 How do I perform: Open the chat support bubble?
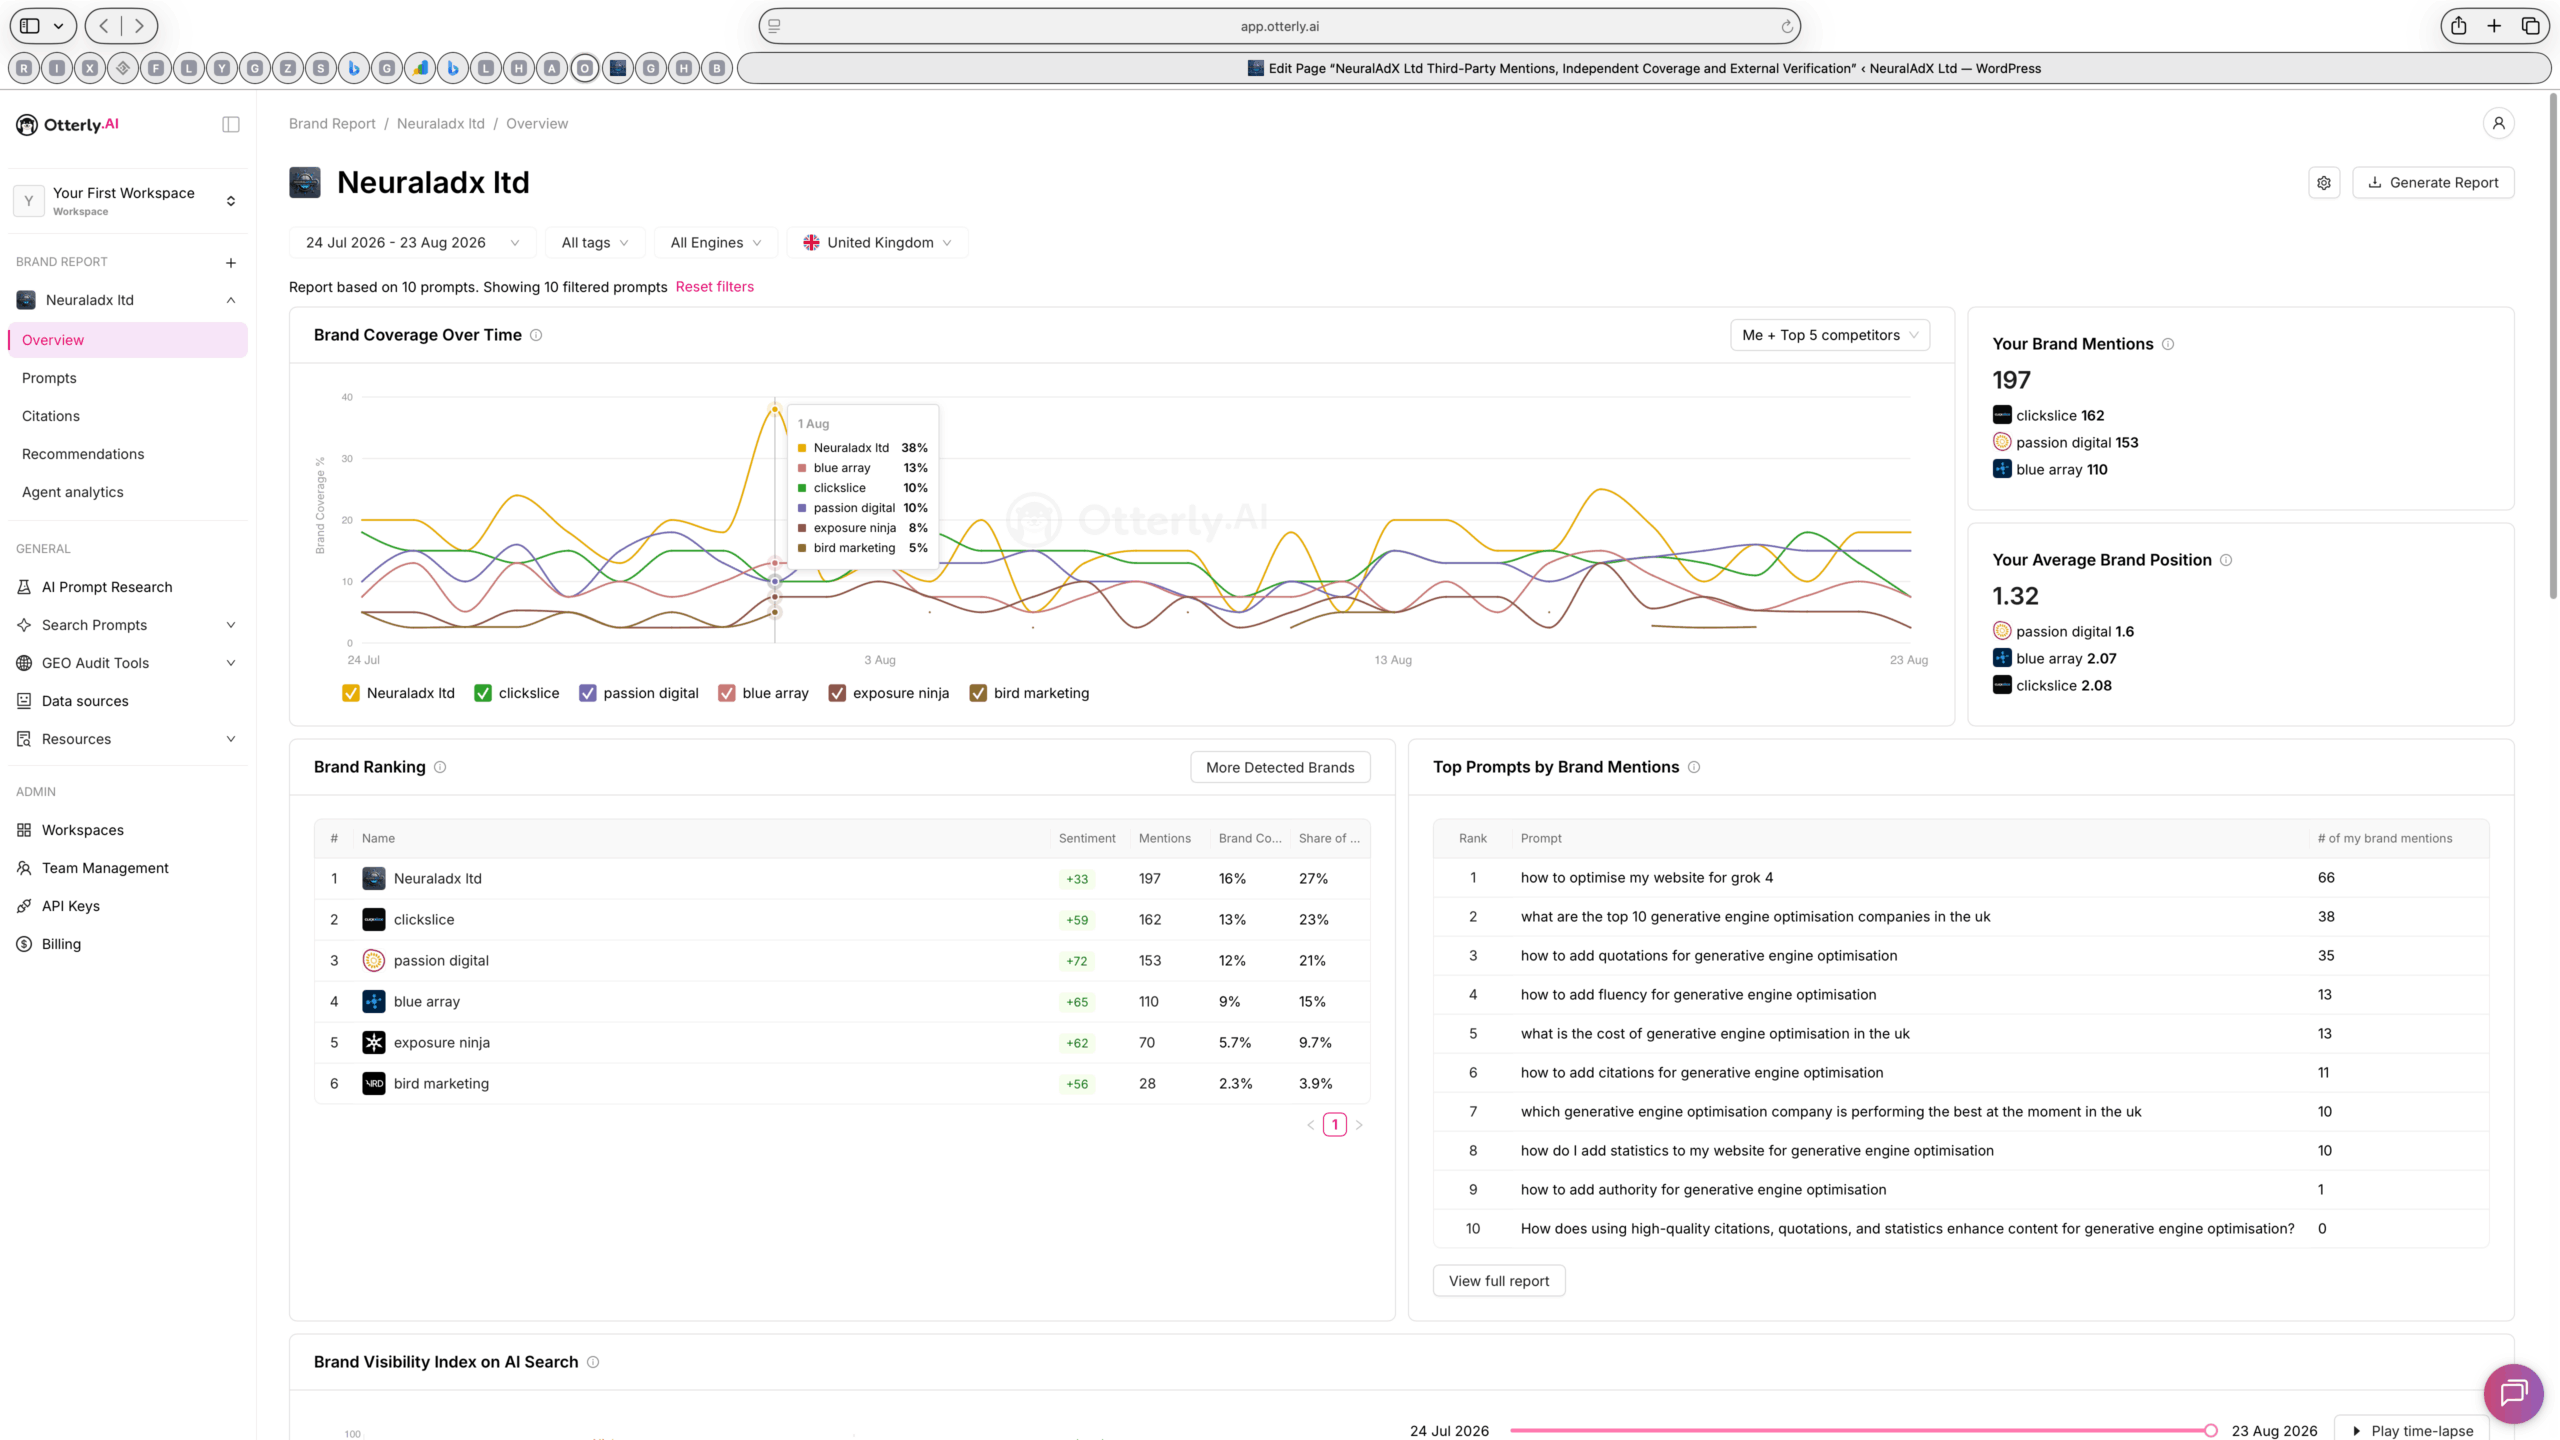[x=2513, y=1393]
